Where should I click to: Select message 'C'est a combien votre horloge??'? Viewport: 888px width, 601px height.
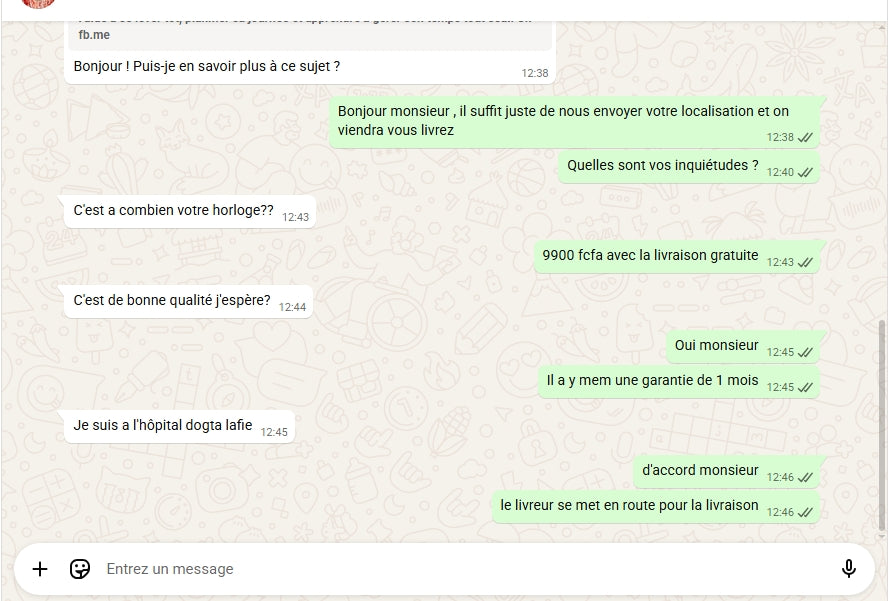coord(173,210)
